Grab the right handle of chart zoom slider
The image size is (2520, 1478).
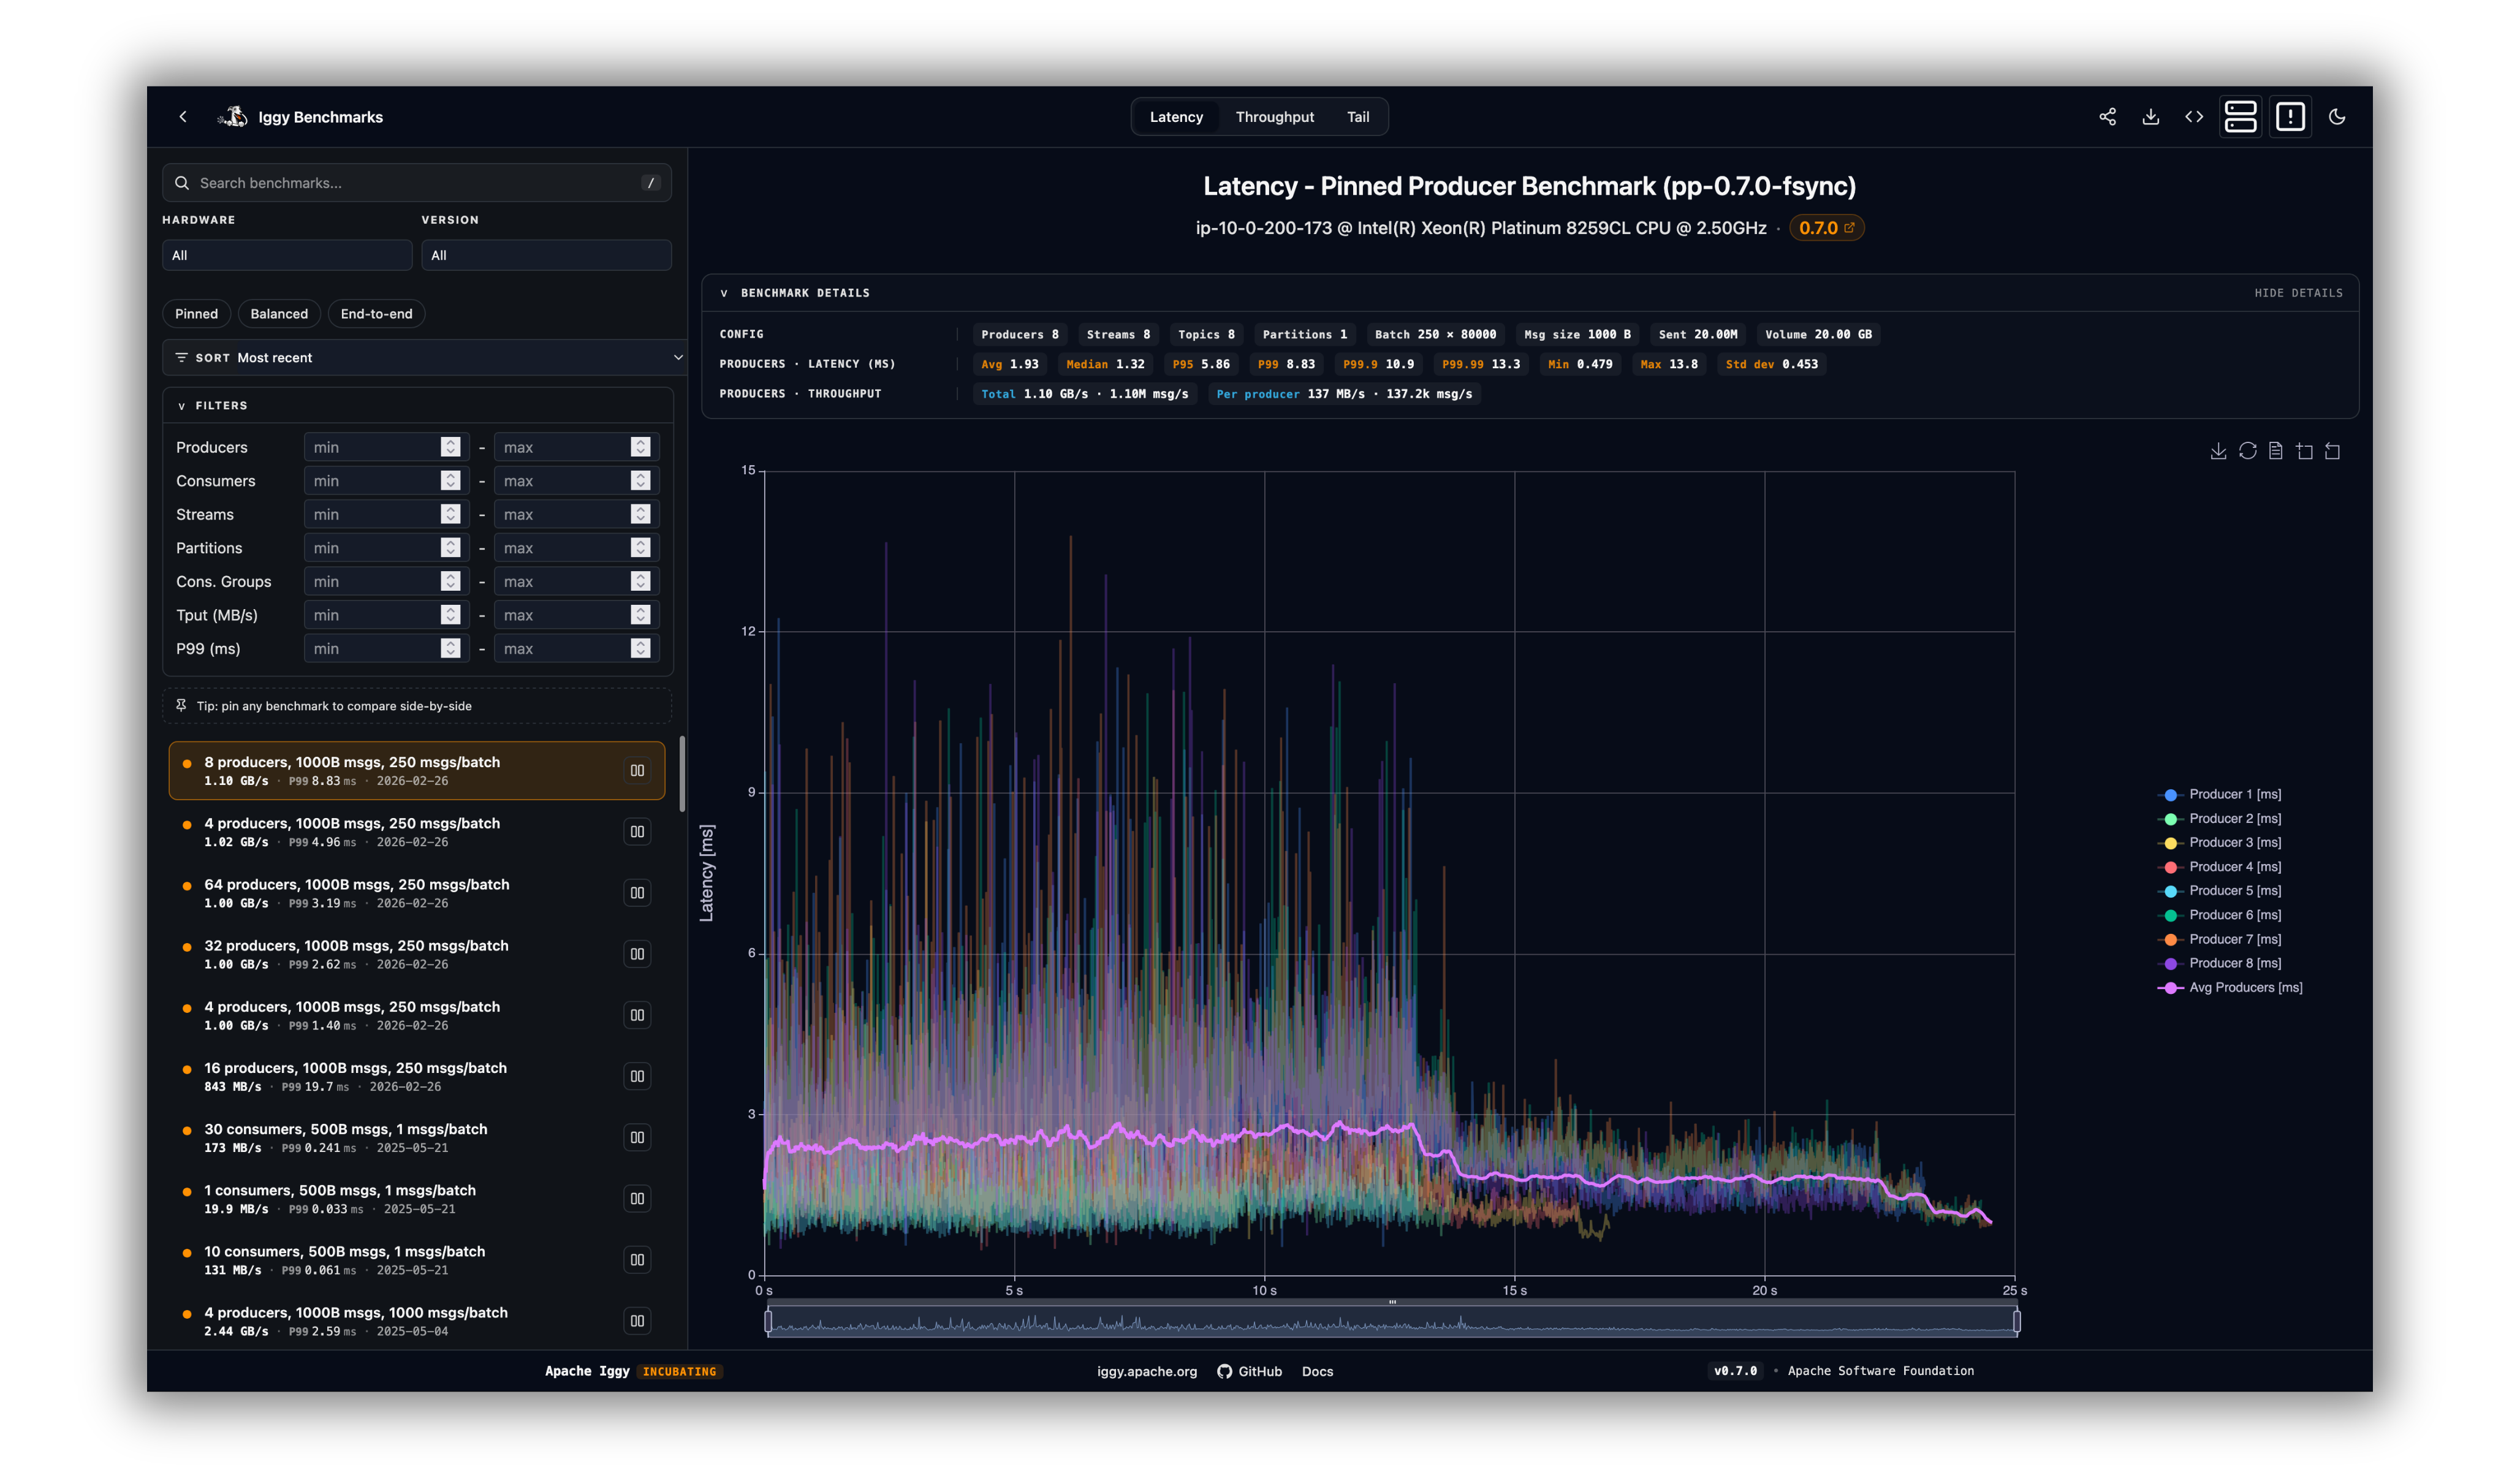coord(2016,1322)
